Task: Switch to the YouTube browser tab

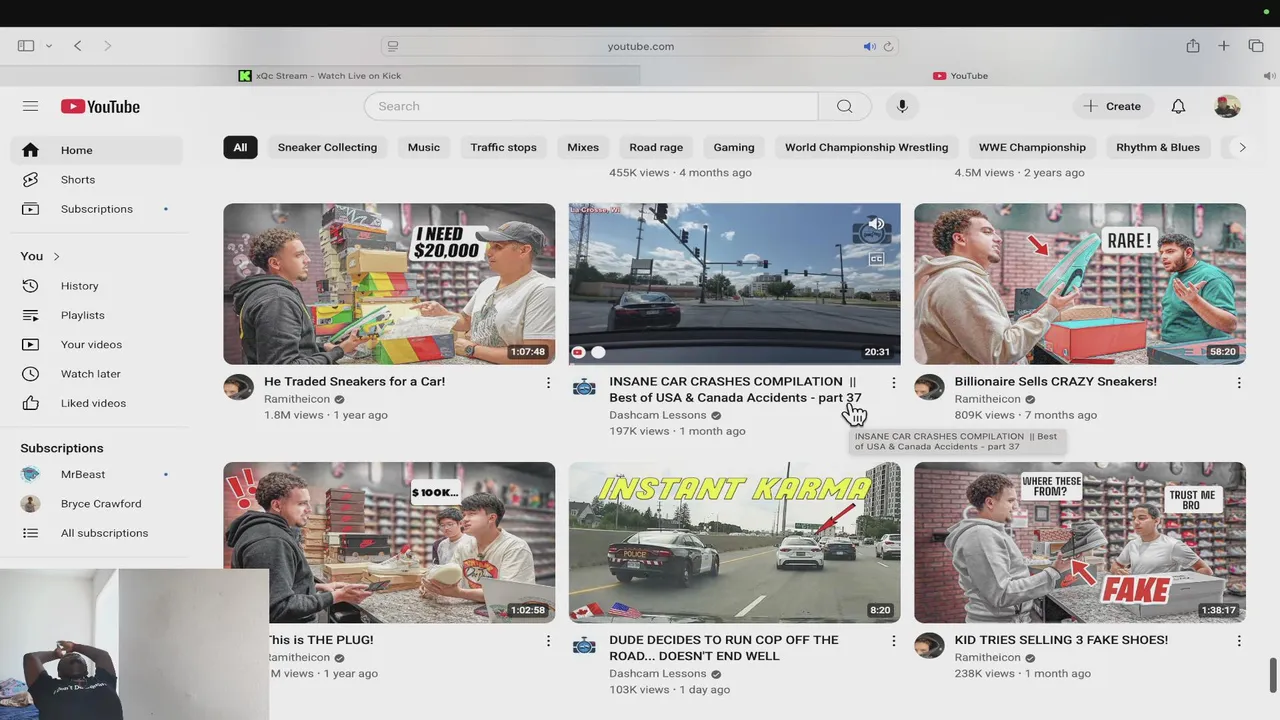Action: click(x=960, y=76)
